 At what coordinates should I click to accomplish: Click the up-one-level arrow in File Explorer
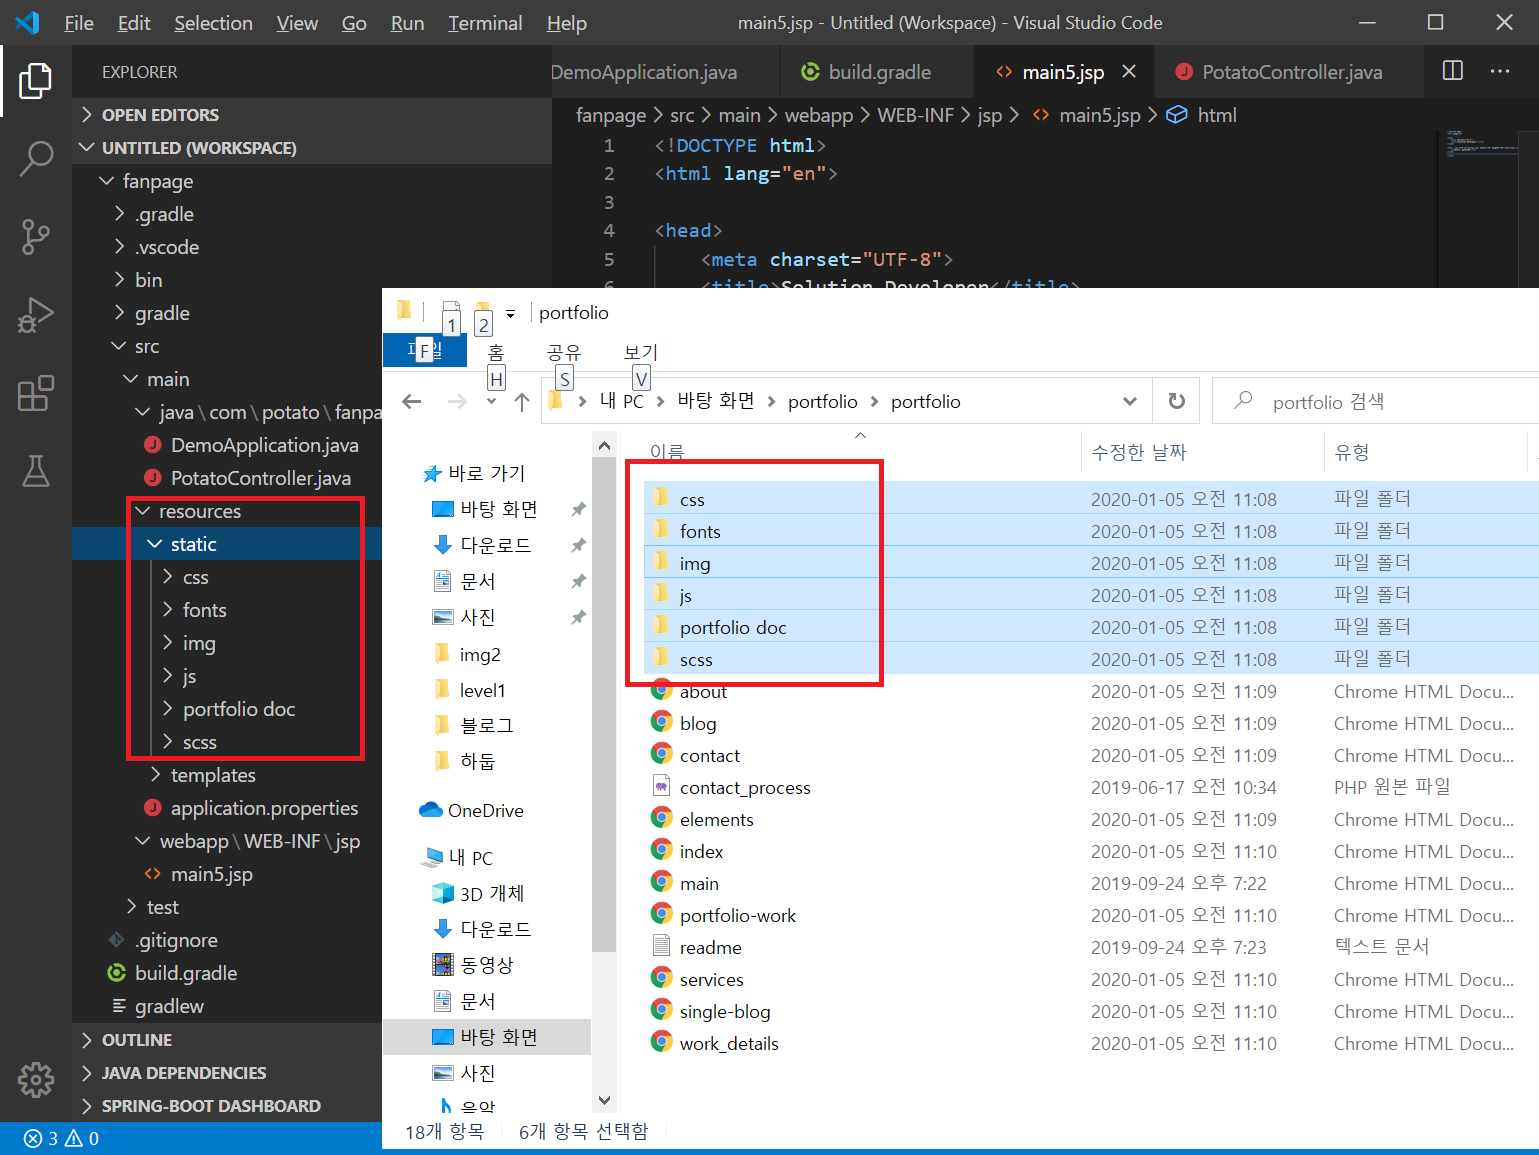(x=522, y=401)
